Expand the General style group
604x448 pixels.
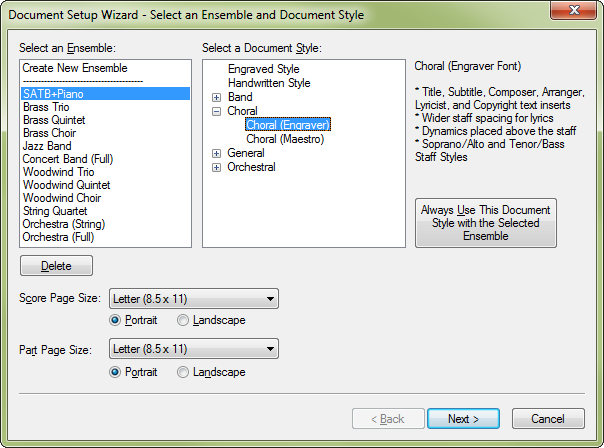(216, 153)
